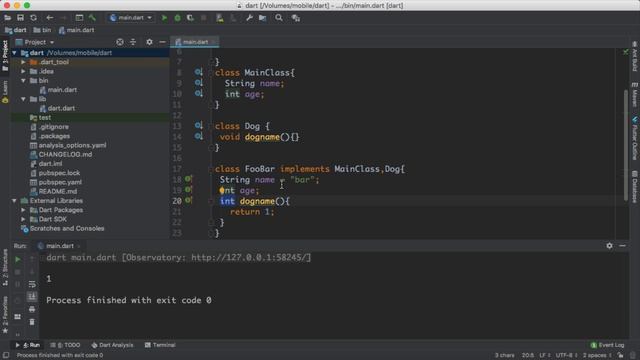640x360 pixels.
Task: Open the Flutter Outline side panel
Action: (x=635, y=138)
